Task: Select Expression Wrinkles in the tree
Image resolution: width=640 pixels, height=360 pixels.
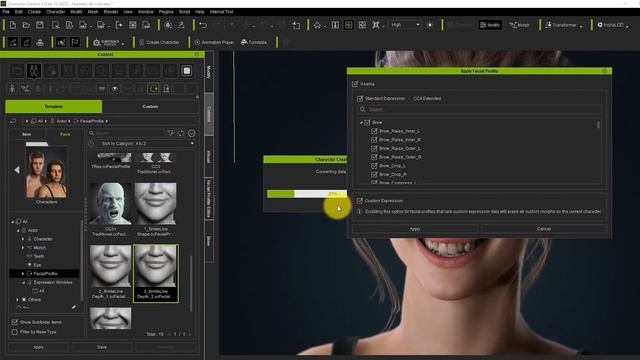Action: [53, 282]
